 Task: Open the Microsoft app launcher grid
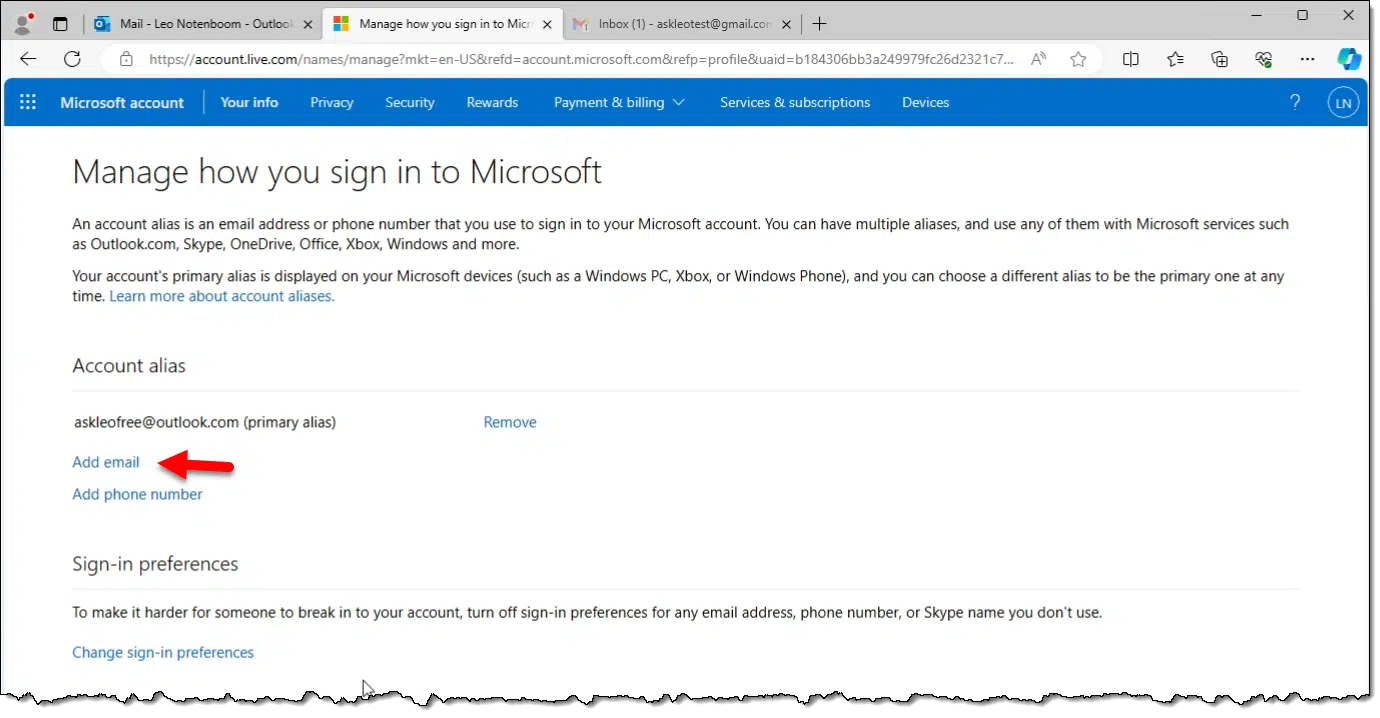(x=28, y=102)
